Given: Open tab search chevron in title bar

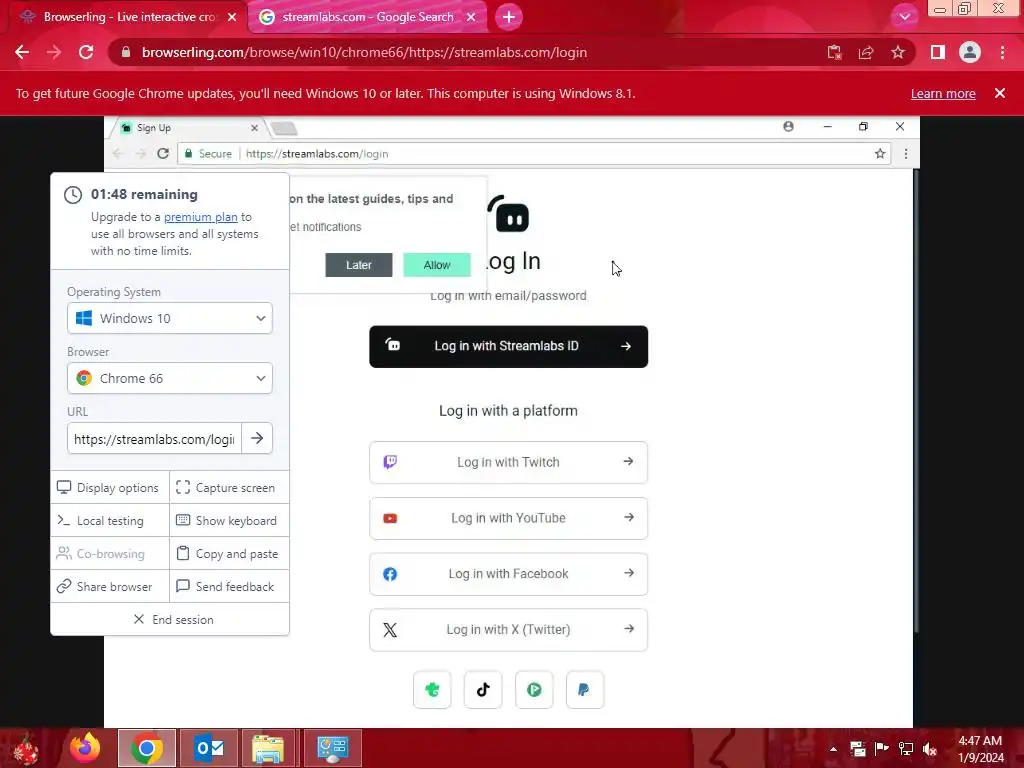Looking at the screenshot, I should (904, 17).
